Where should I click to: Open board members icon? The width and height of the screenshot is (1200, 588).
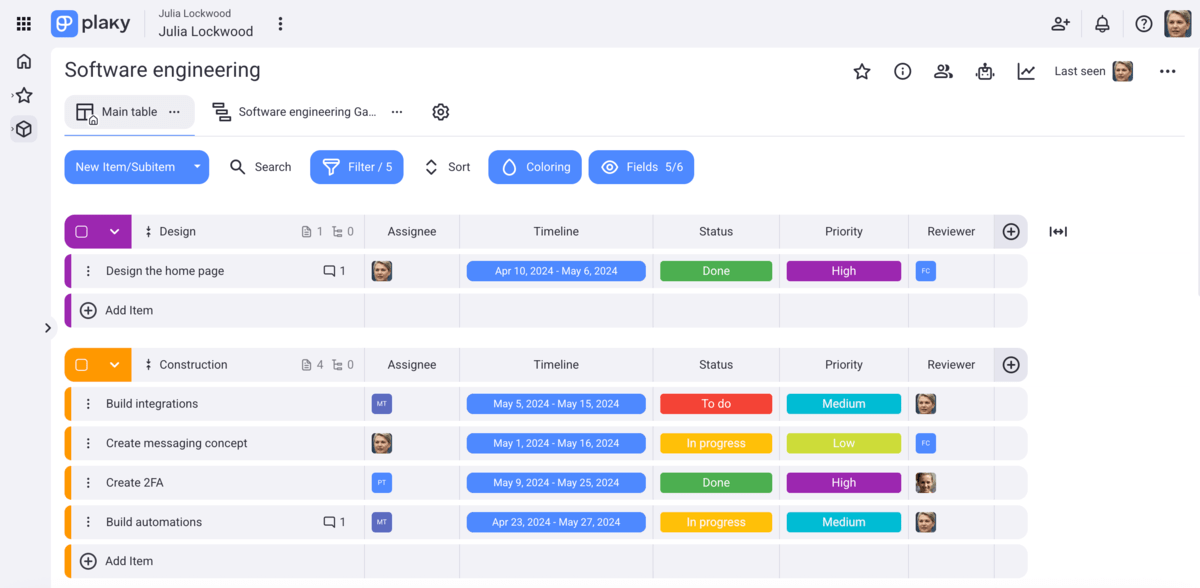(x=943, y=72)
